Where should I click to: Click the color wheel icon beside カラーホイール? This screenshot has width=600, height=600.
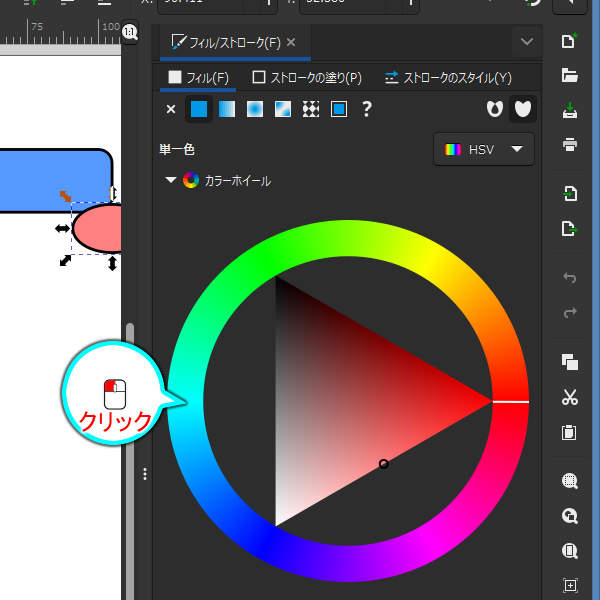click(x=191, y=180)
